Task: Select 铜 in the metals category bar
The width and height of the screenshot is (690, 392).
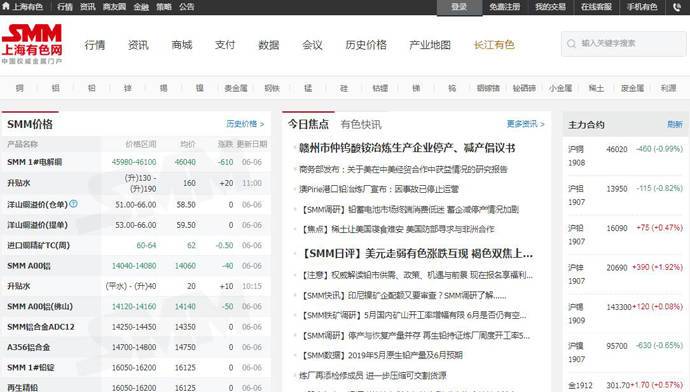Action: (x=19, y=88)
